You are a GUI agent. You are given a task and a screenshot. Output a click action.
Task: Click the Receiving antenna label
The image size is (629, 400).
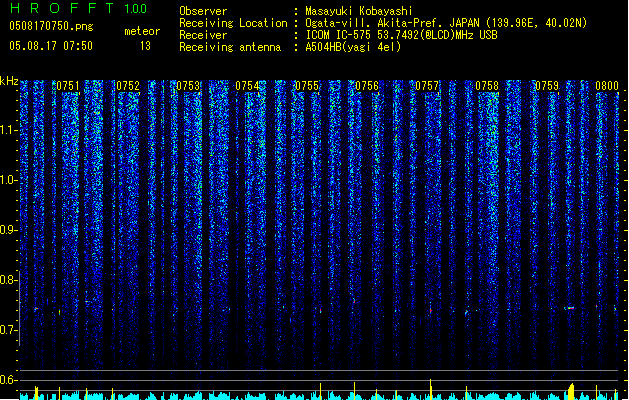pos(230,47)
